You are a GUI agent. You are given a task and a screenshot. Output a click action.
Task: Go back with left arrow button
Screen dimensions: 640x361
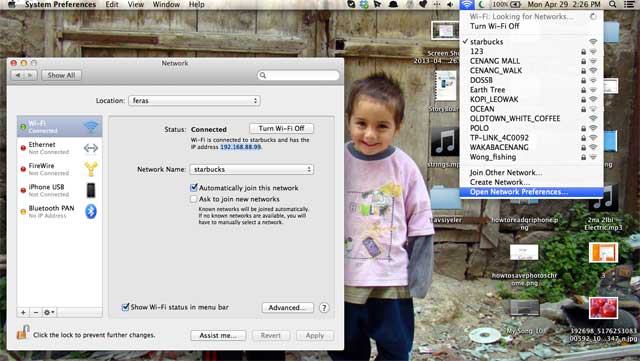click(x=18, y=75)
